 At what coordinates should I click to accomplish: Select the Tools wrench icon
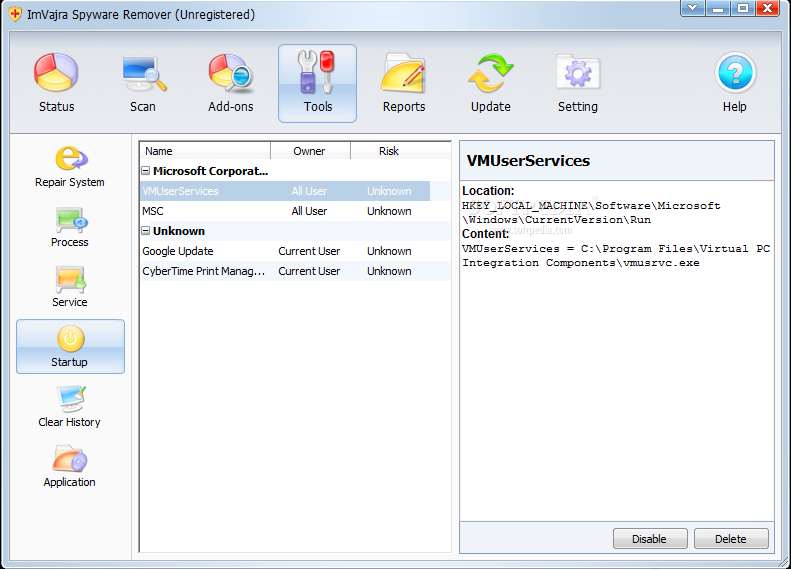coord(317,72)
